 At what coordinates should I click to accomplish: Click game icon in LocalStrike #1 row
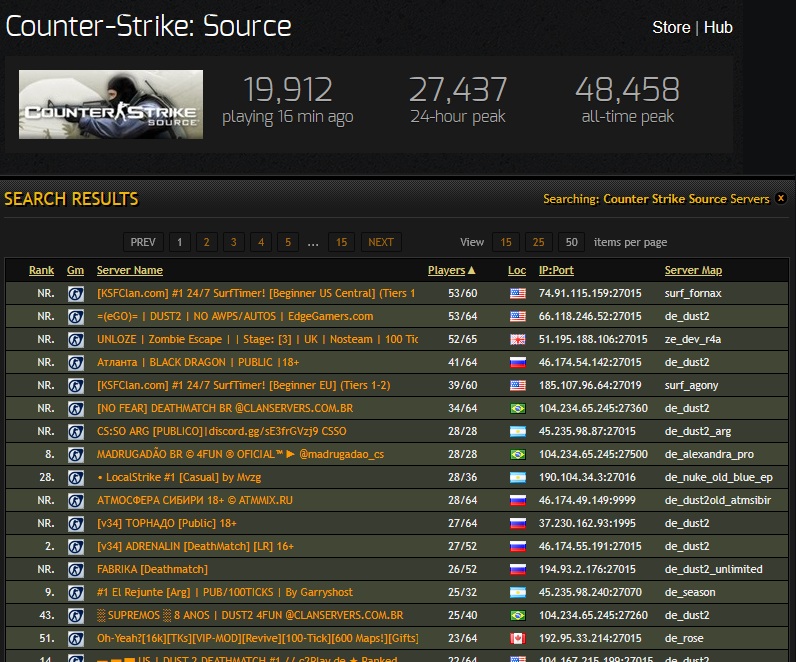[76, 478]
